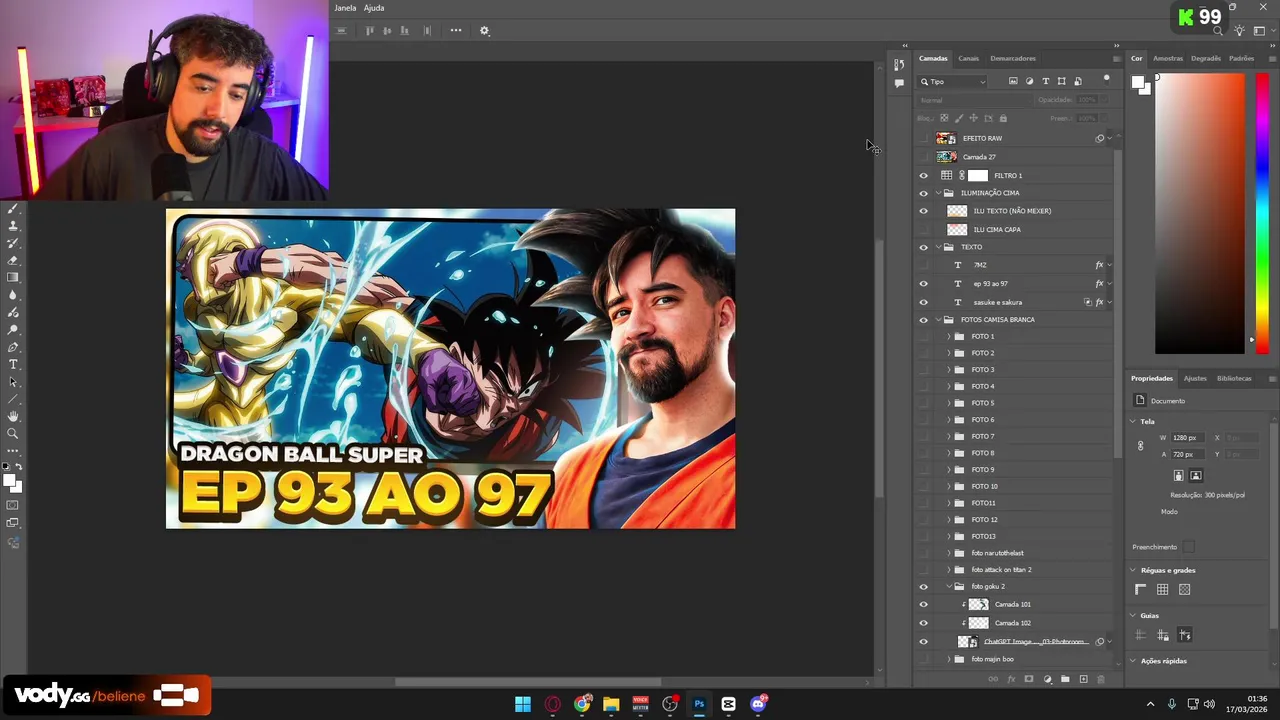Create a new layer group

pyautogui.click(x=1065, y=679)
